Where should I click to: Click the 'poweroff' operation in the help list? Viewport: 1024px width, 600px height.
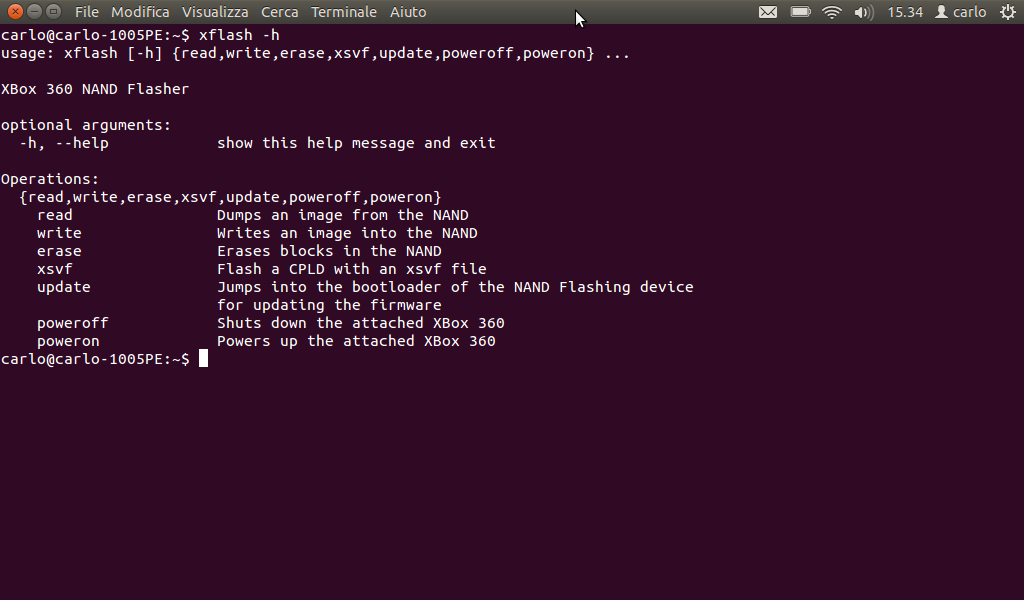point(72,323)
